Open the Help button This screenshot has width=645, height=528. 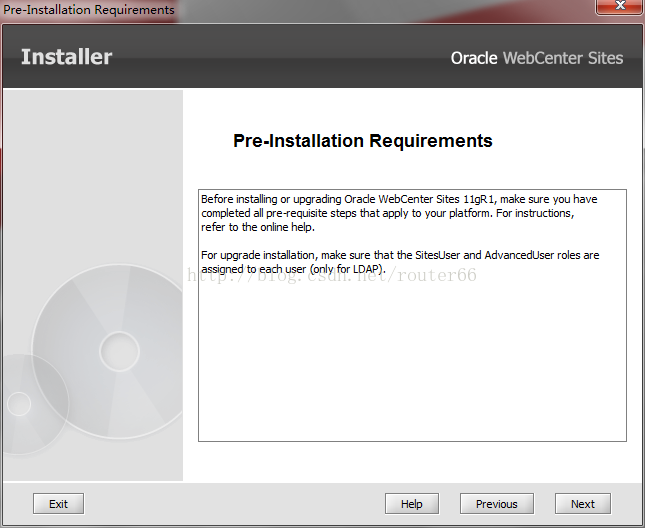pos(412,504)
